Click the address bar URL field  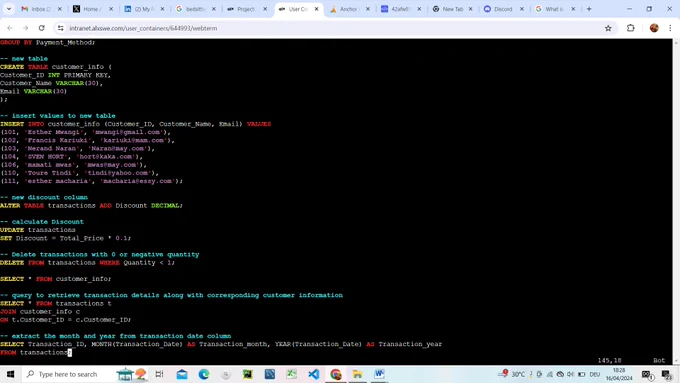coord(334,28)
